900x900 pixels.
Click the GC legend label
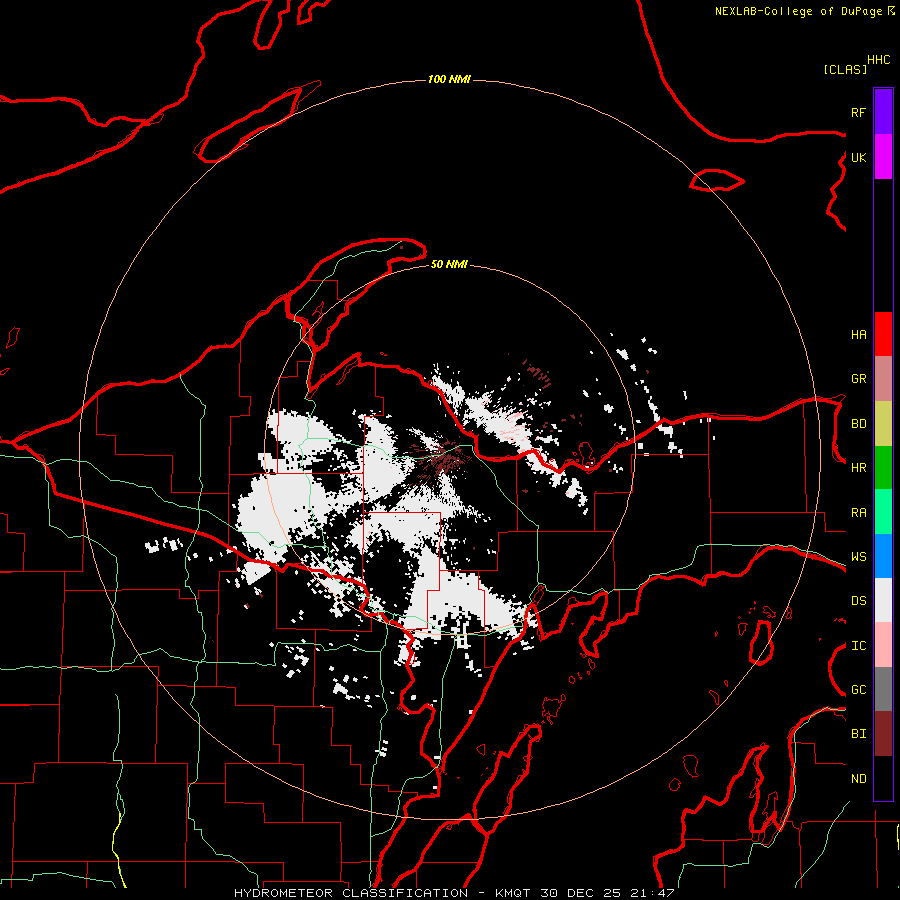[859, 690]
